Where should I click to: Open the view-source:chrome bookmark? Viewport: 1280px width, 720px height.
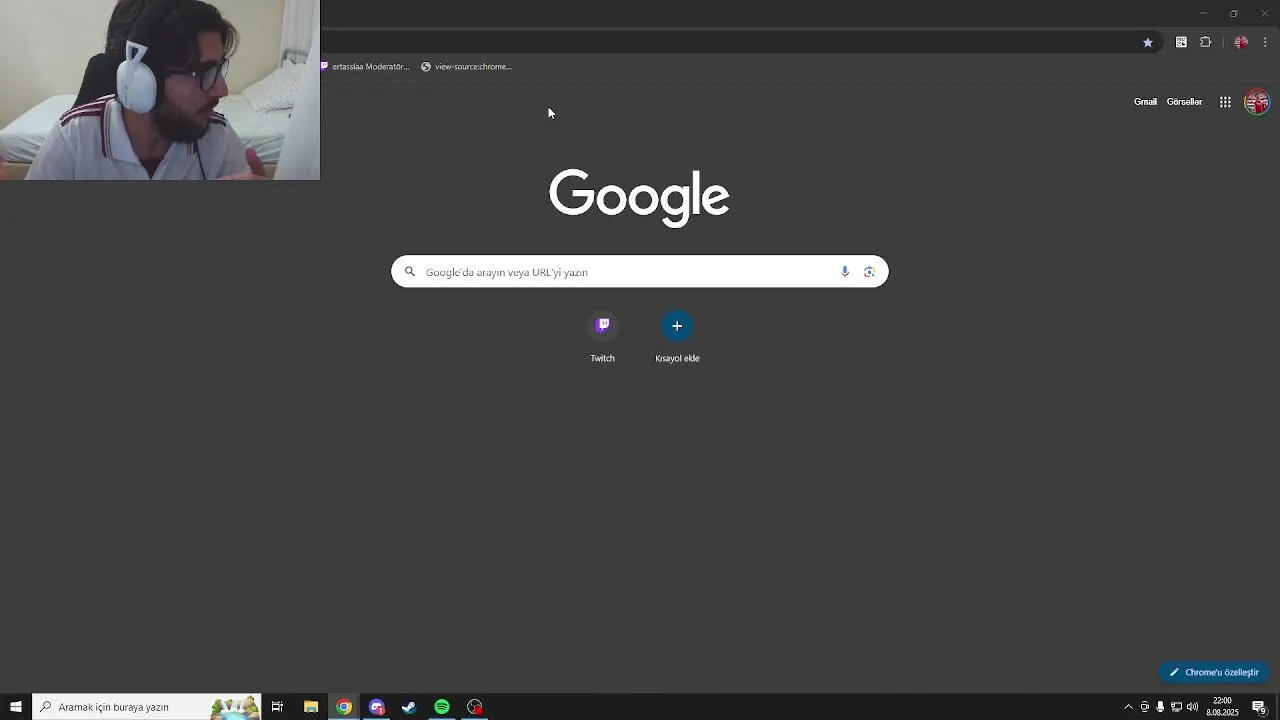[x=466, y=67]
